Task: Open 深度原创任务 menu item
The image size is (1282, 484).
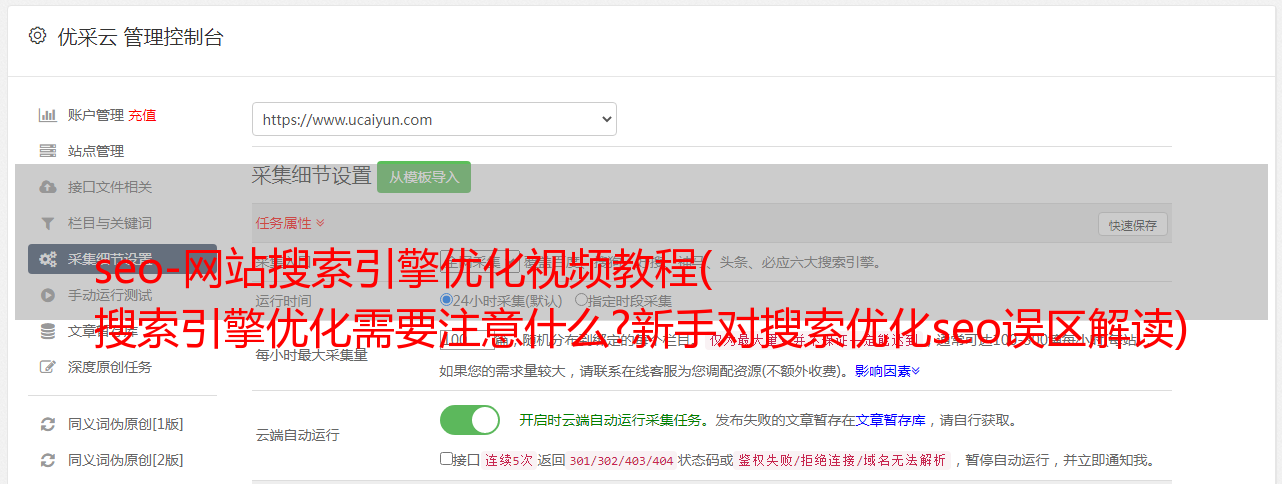Action: tap(110, 367)
